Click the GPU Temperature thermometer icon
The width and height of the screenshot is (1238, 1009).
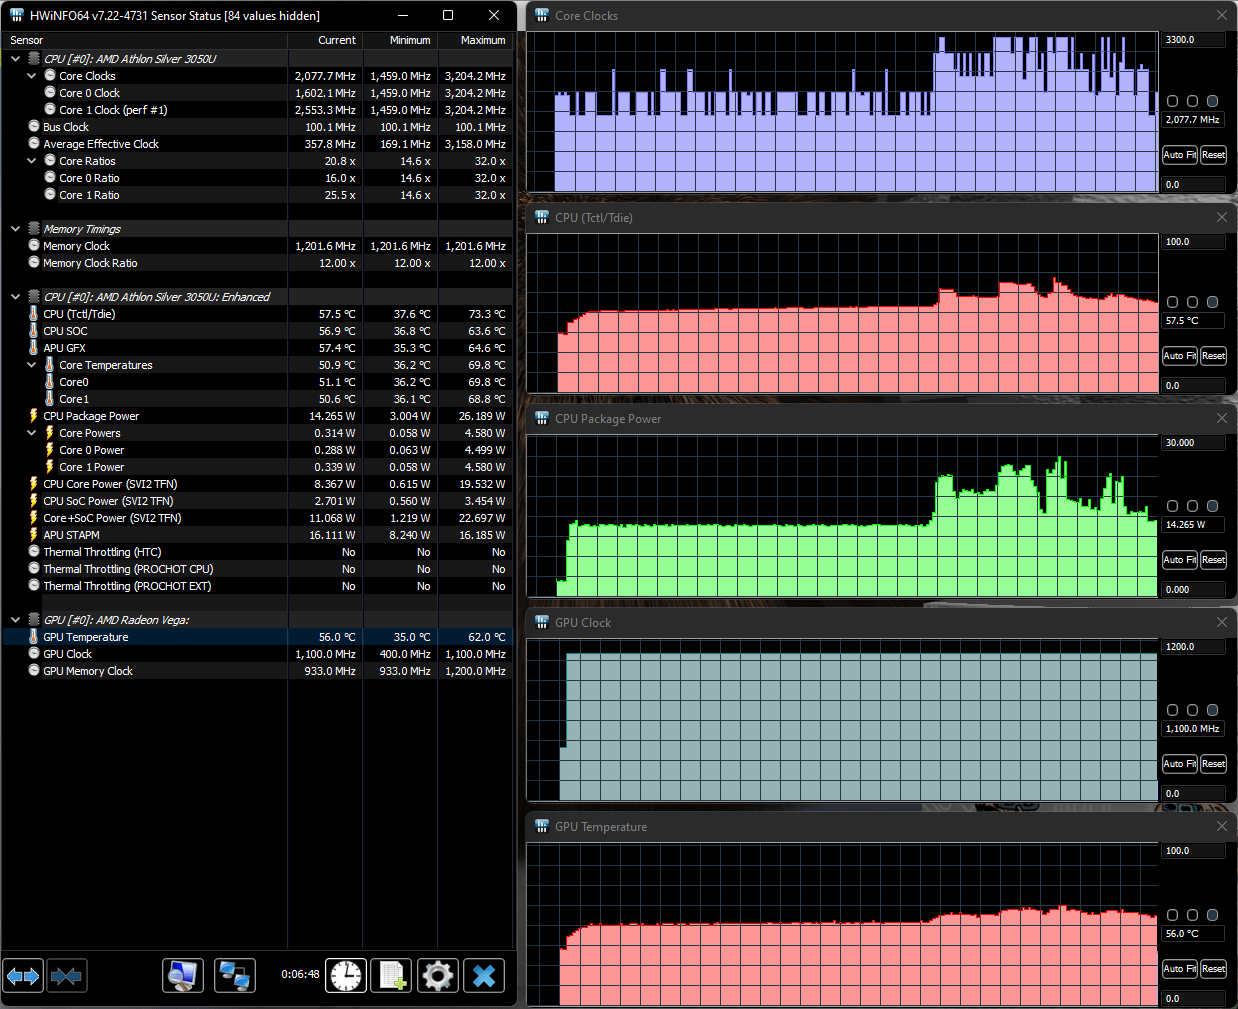click(34, 637)
